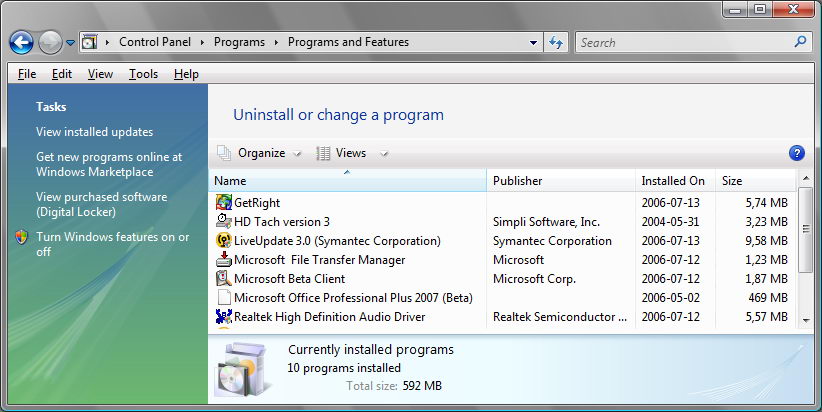The height and width of the screenshot is (412, 822).
Task: Sort by the Name column header
Action: 348,180
